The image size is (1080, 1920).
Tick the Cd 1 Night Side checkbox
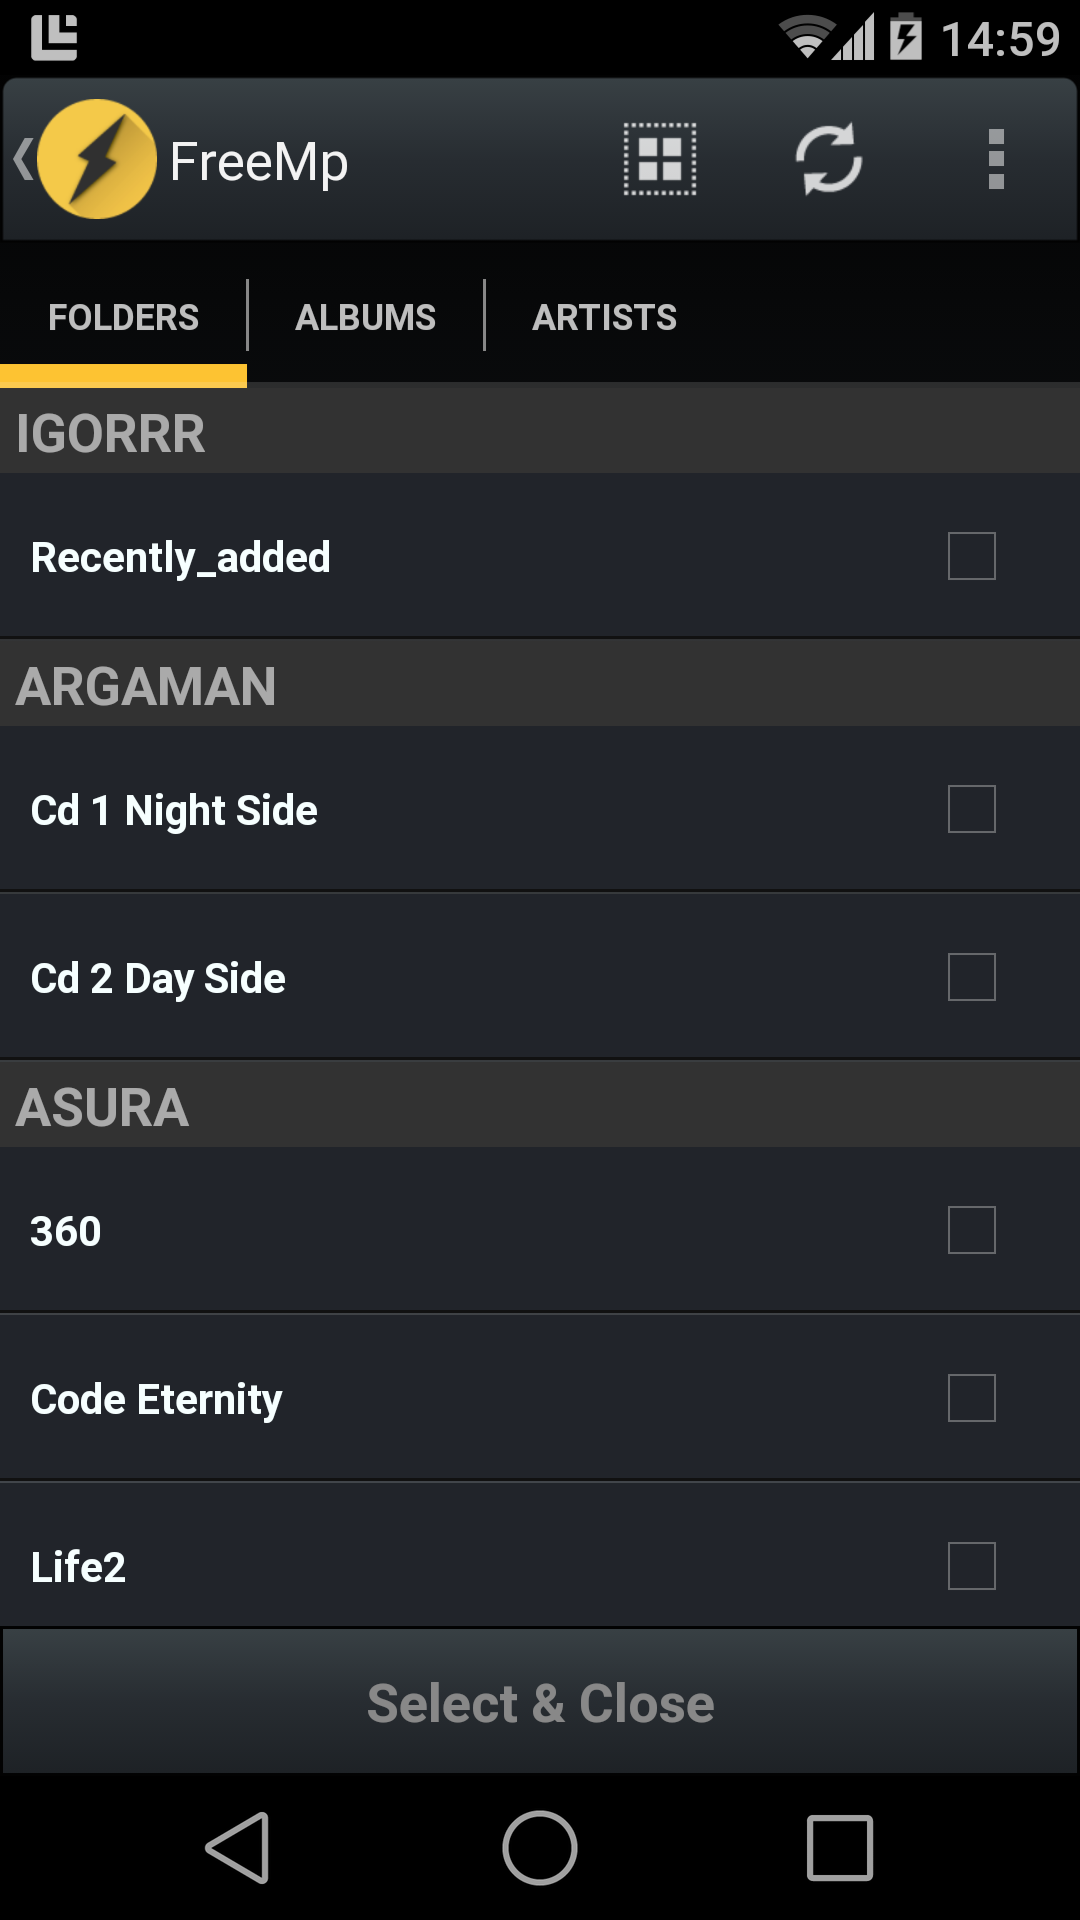pyautogui.click(x=971, y=809)
